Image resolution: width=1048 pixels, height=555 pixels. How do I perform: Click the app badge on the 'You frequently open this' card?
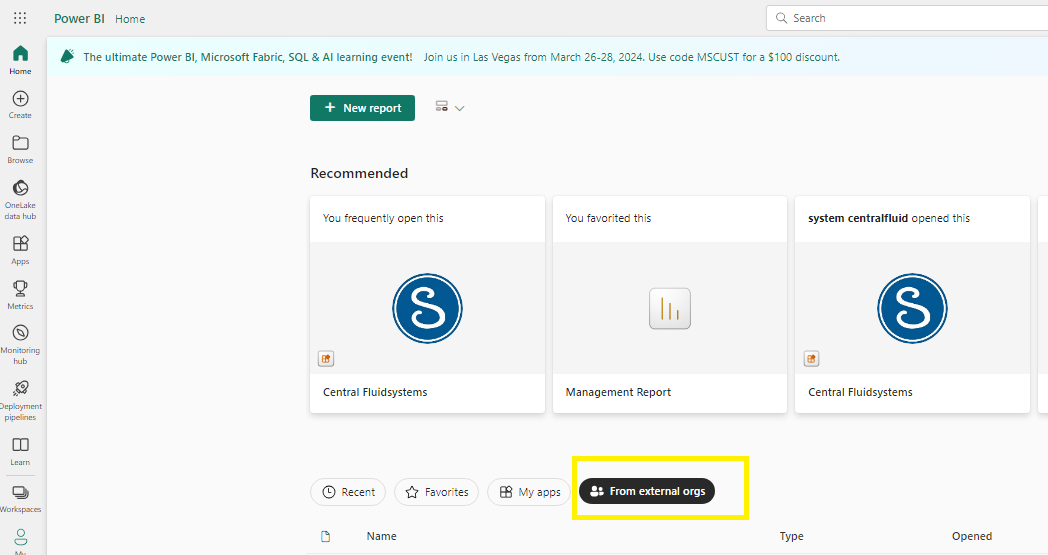click(x=326, y=358)
